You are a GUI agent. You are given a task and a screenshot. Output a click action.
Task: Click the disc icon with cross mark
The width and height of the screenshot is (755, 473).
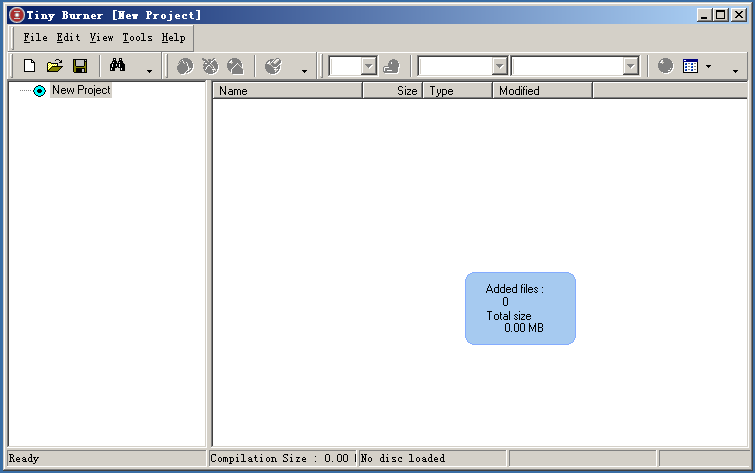click(210, 66)
